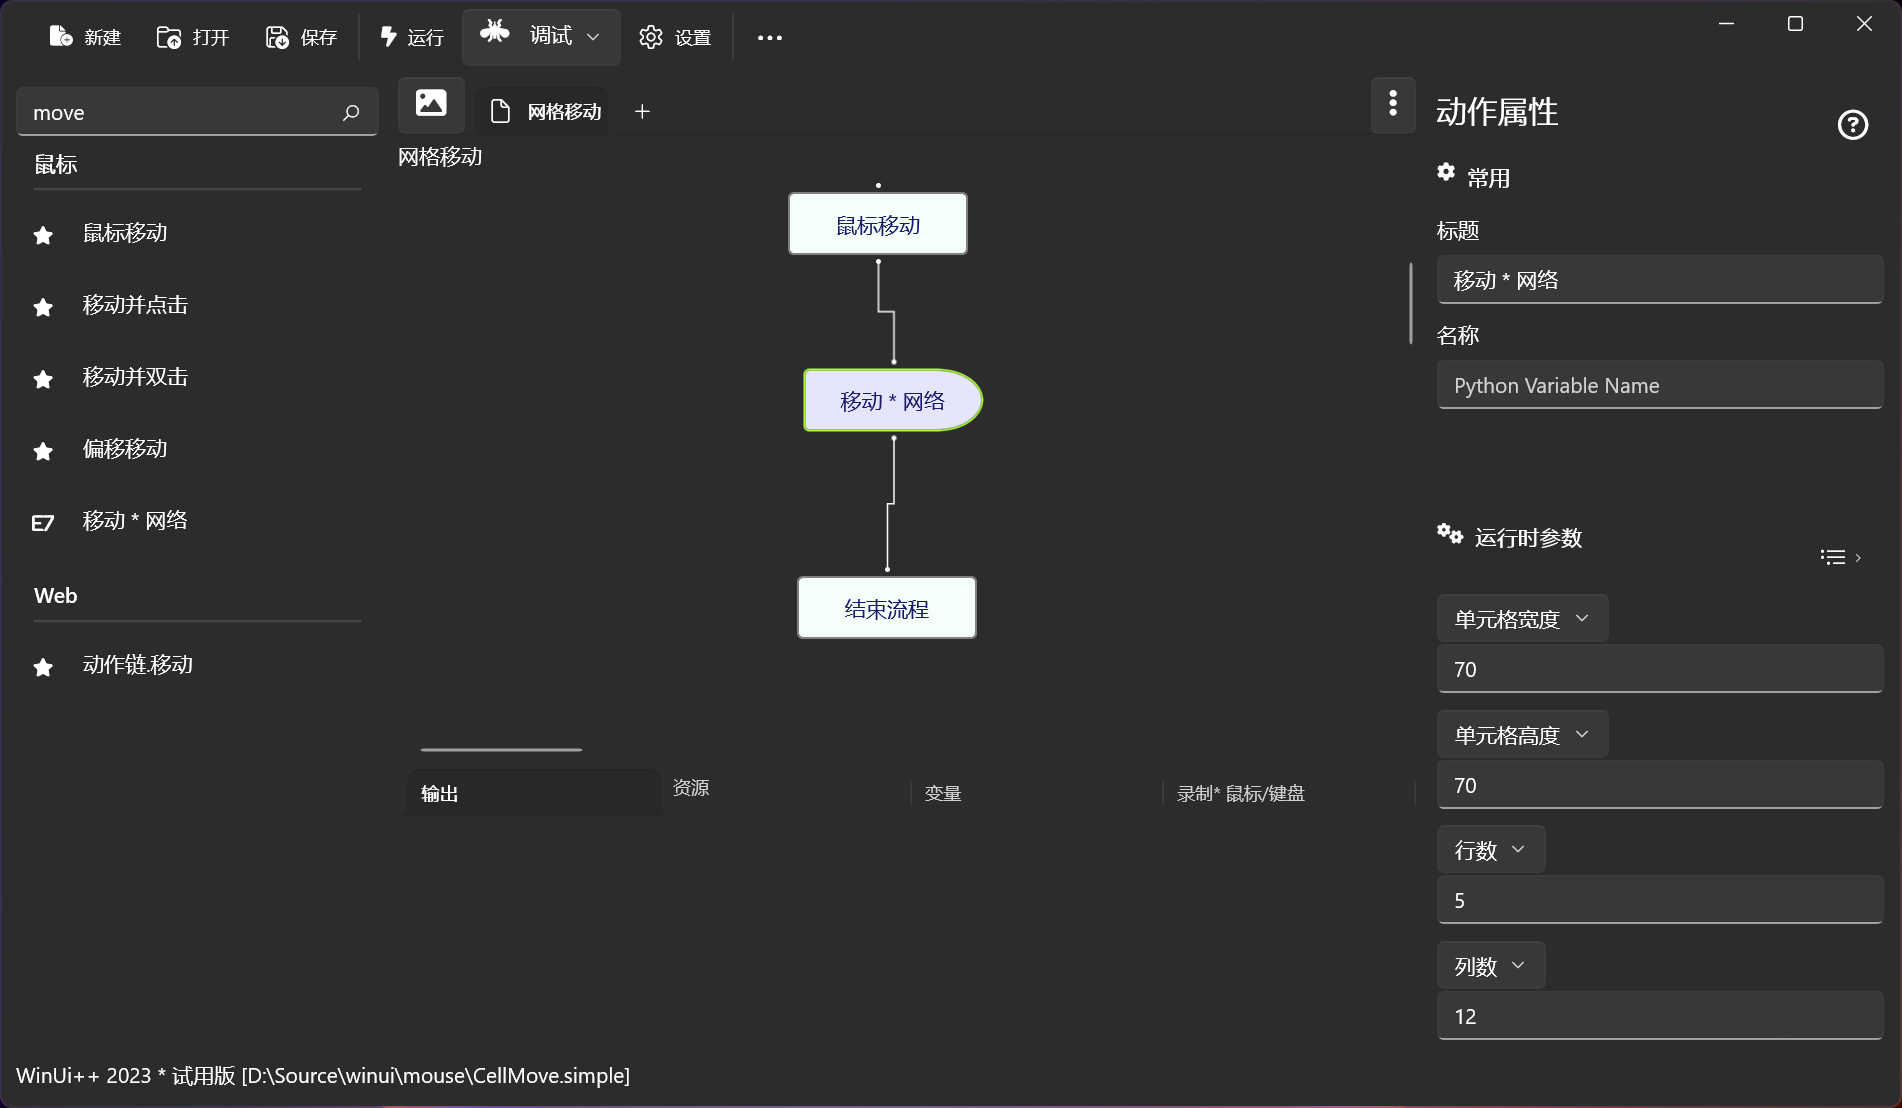Toggle the favorite star for 鼠标移动
The width and height of the screenshot is (1902, 1108).
42,235
